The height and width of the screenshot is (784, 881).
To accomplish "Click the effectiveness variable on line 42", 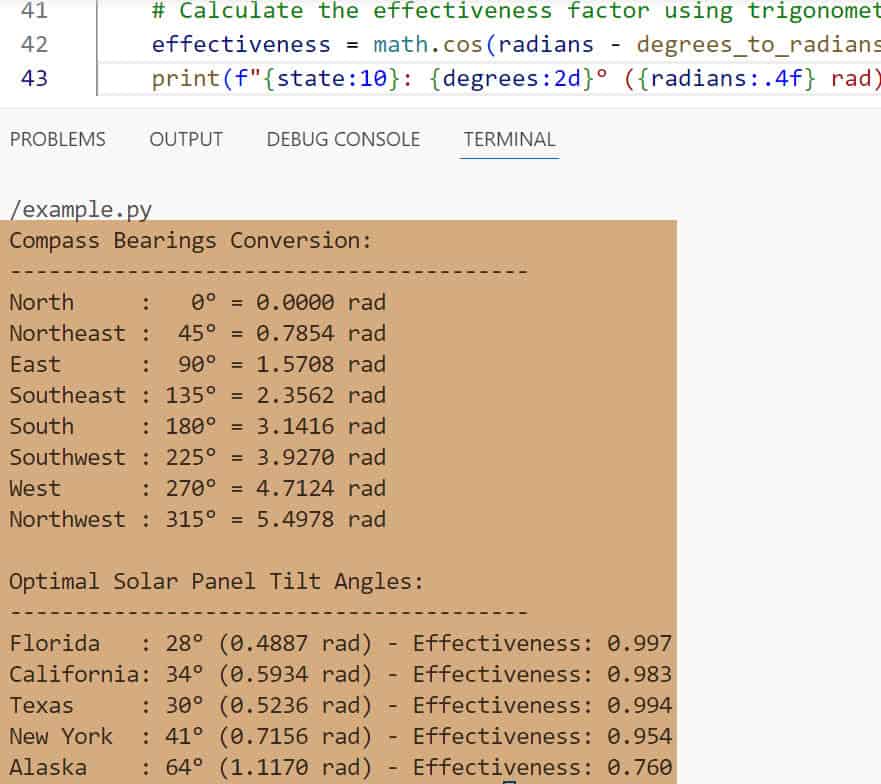I will 240,45.
